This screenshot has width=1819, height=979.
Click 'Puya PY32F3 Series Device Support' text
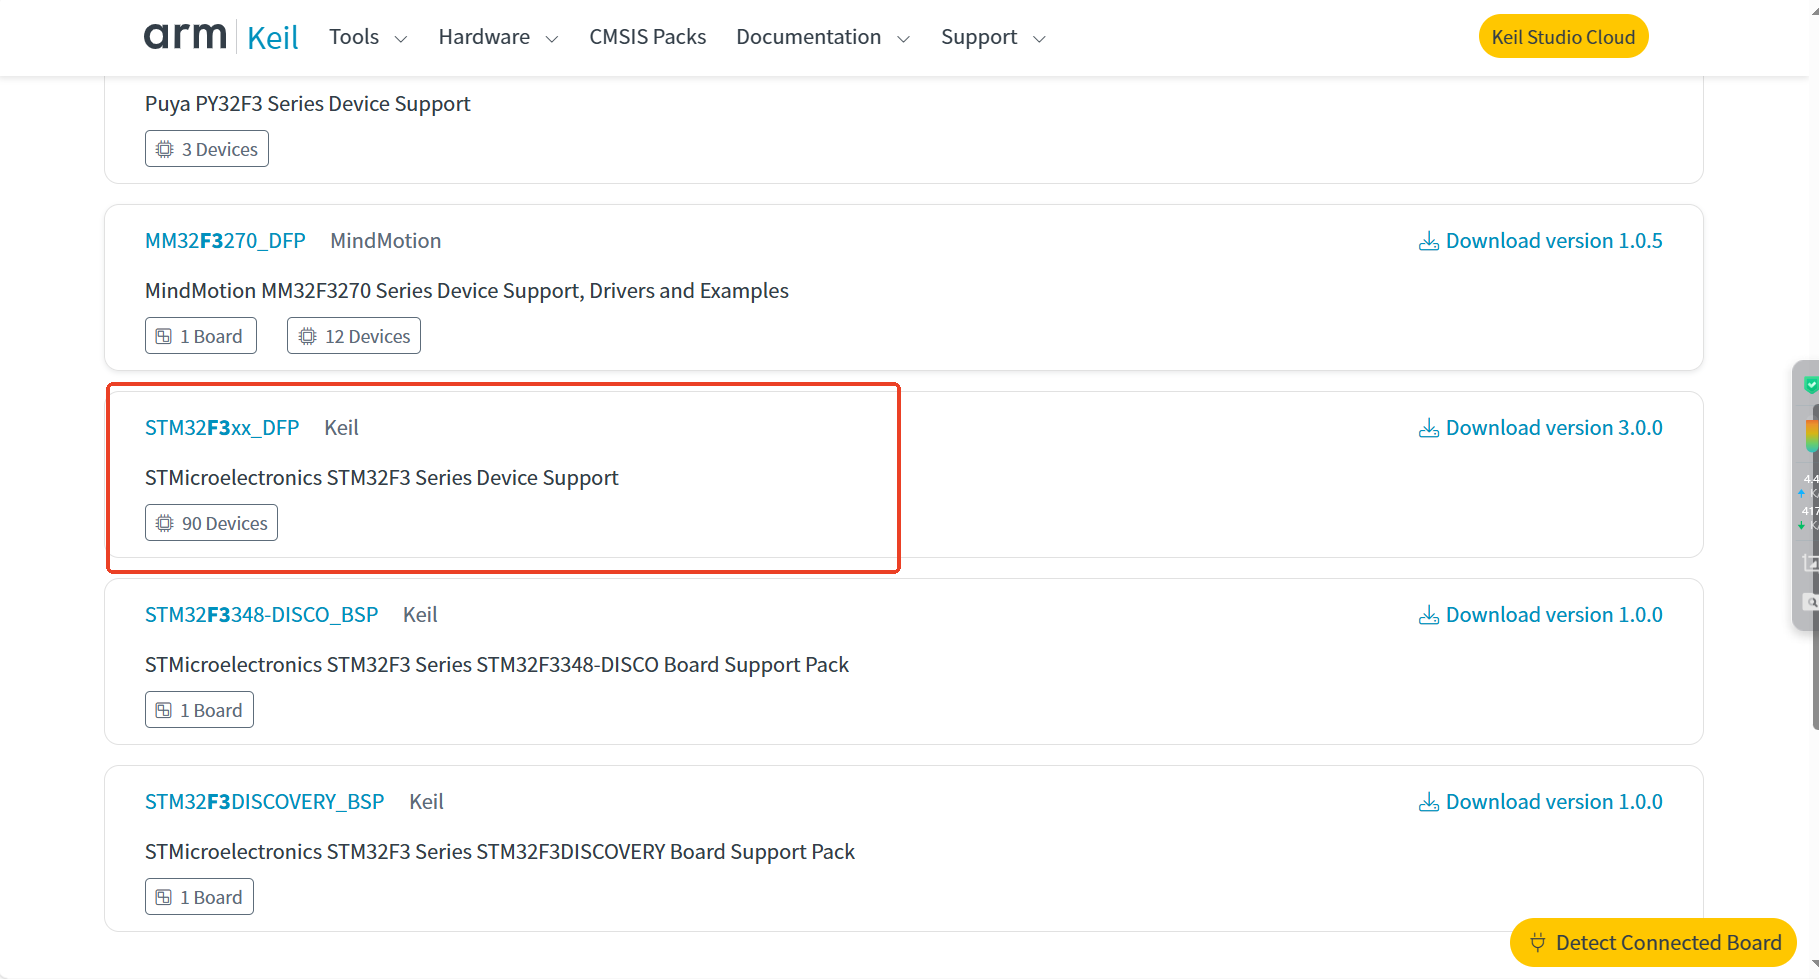coord(308,104)
